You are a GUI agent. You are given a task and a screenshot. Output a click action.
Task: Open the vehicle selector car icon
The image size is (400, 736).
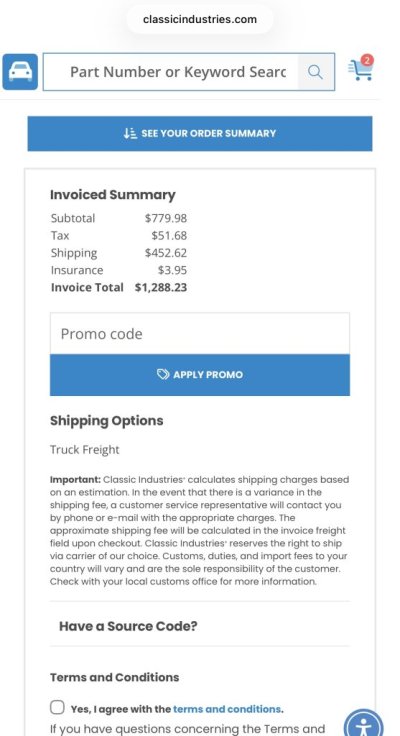tap(20, 72)
